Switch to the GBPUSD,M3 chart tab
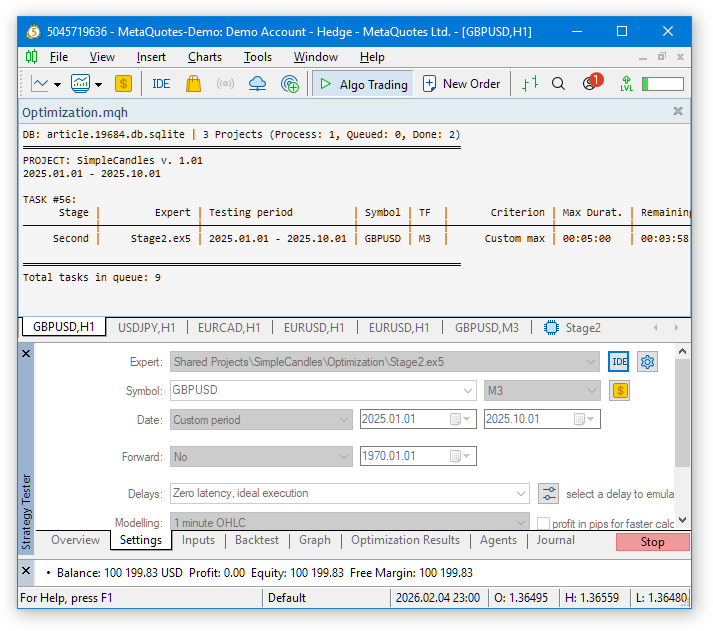Screen dimensions: 713x631 pos(487,328)
